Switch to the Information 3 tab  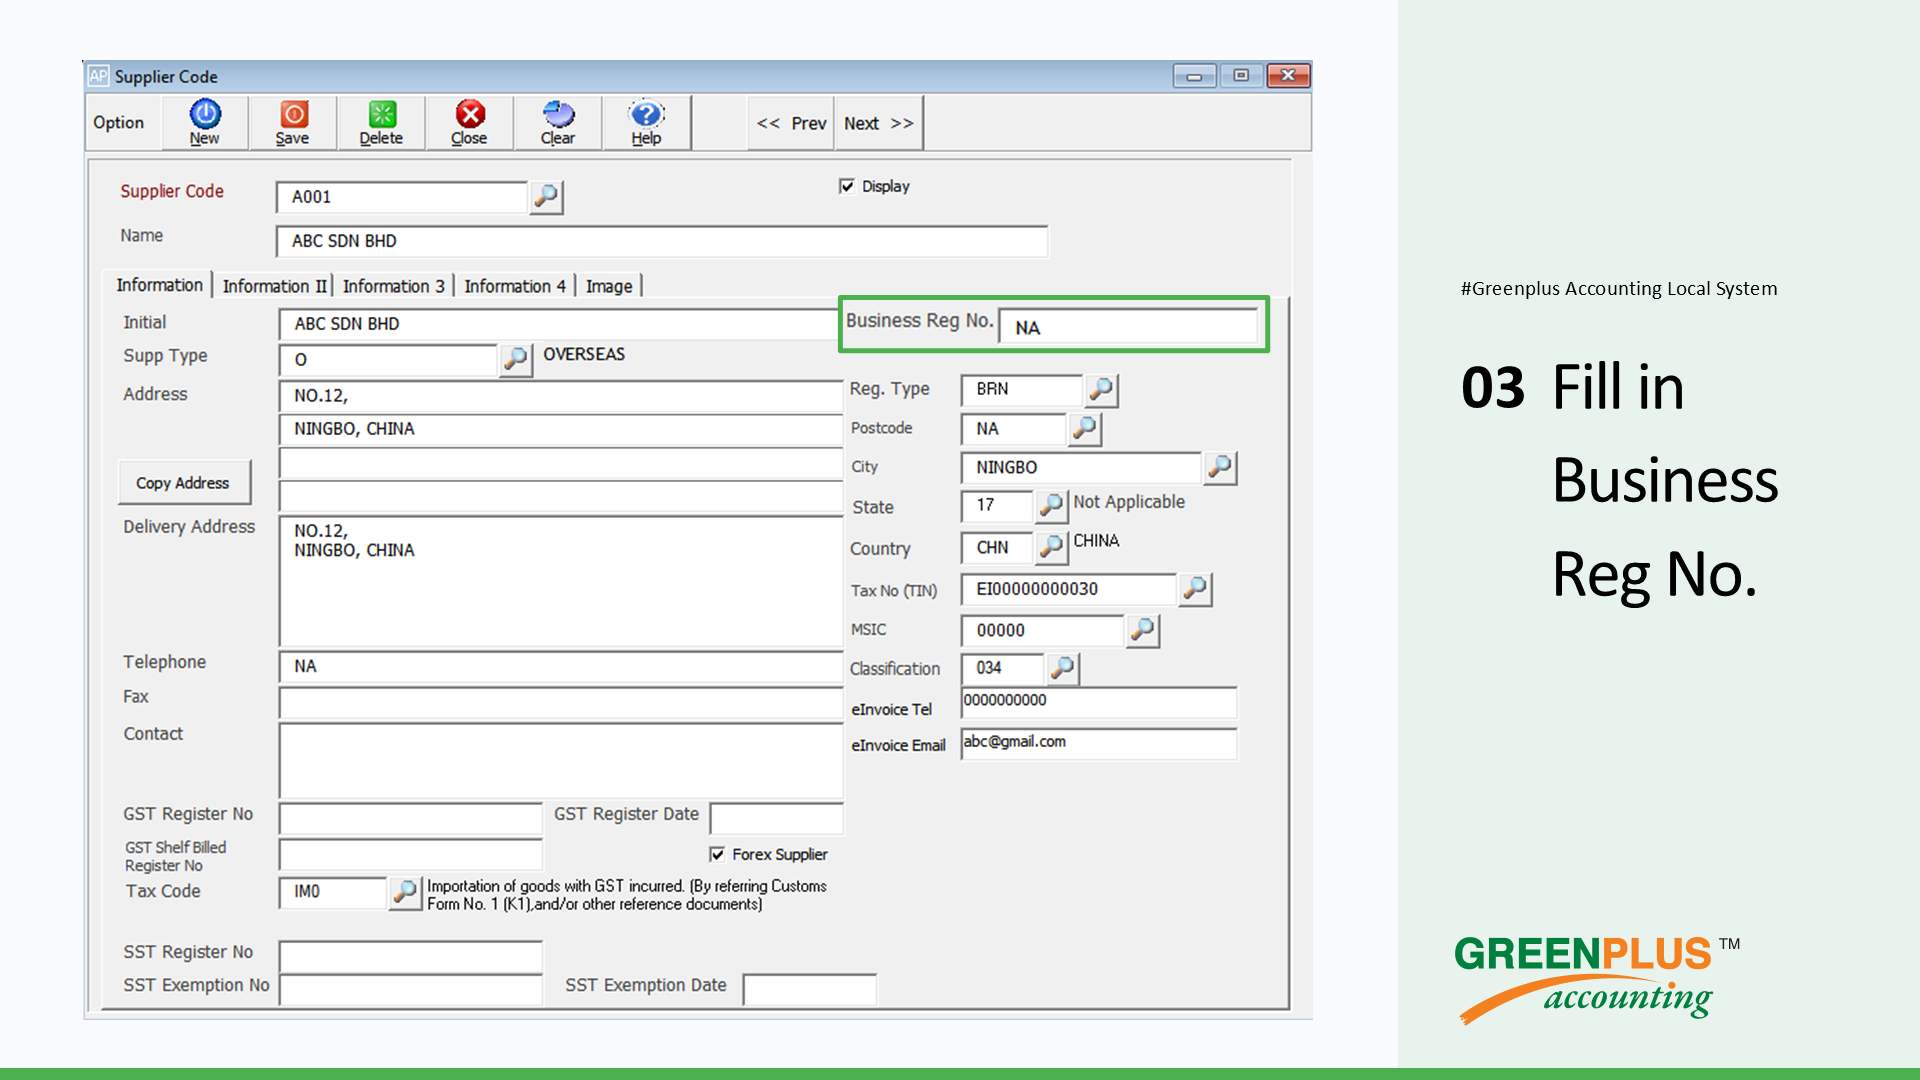[x=393, y=286]
